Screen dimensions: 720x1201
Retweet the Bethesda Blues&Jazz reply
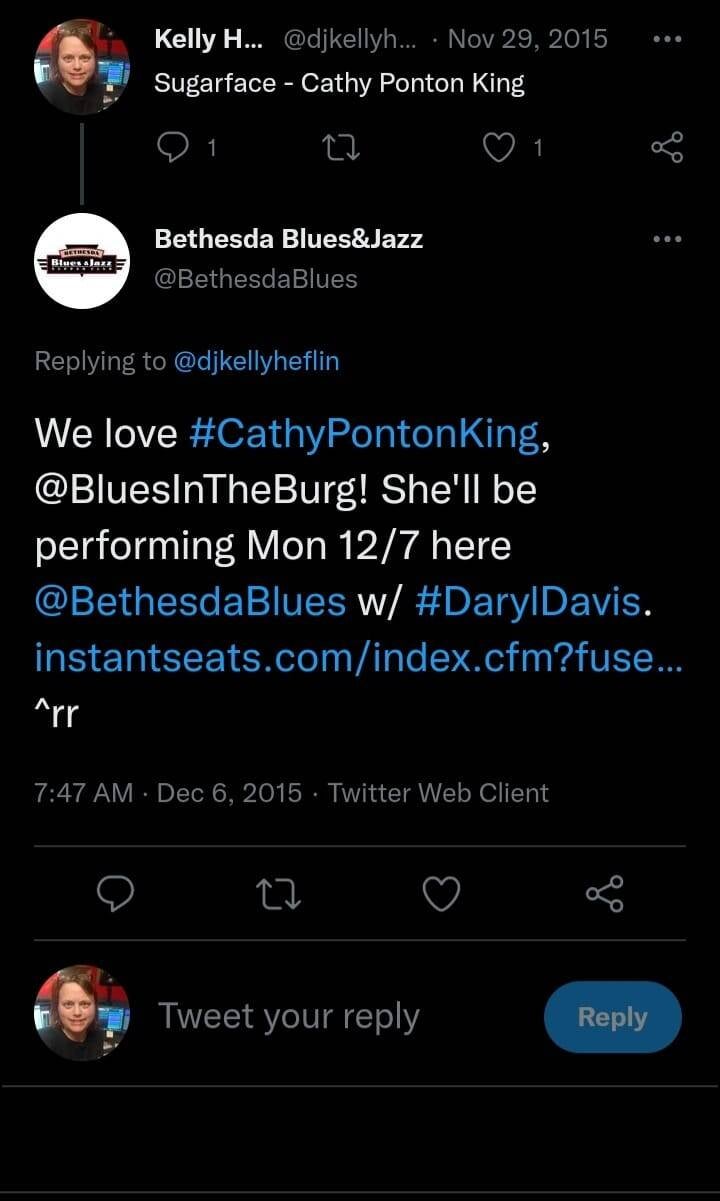tap(279, 894)
